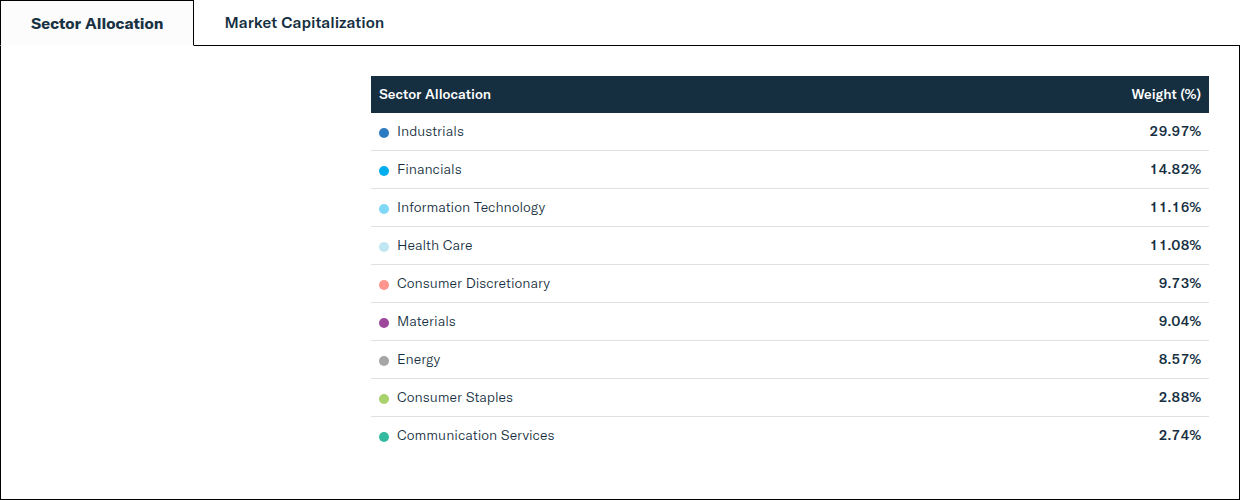Click the Consumer Staples label

click(455, 397)
